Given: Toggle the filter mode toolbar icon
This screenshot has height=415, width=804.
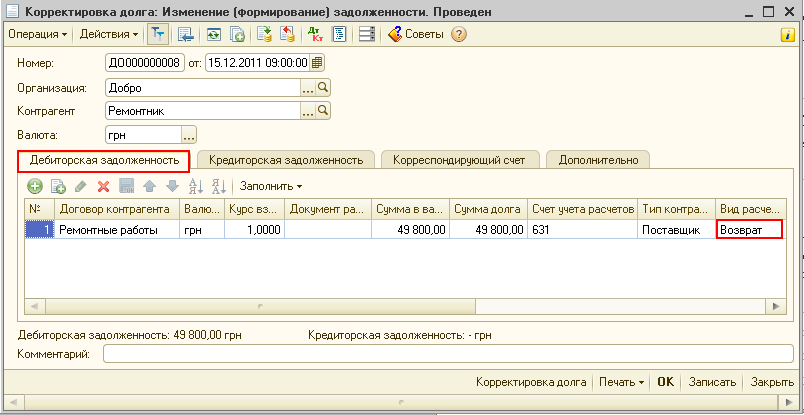Looking at the screenshot, I should pos(157,34).
